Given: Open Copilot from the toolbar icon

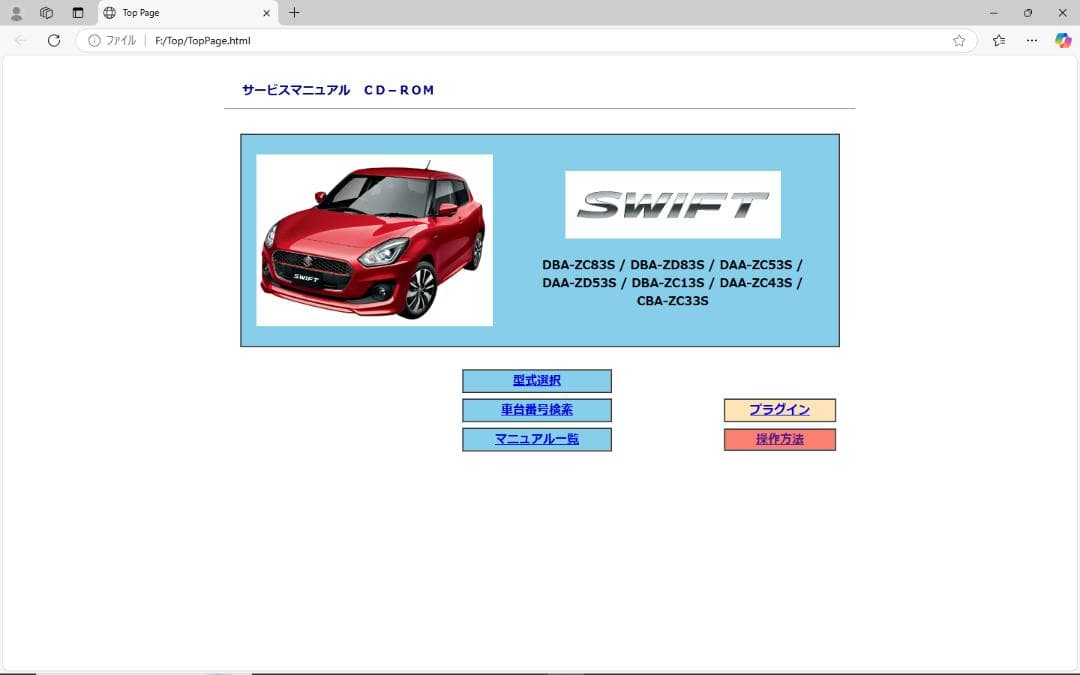Looking at the screenshot, I should point(1063,40).
